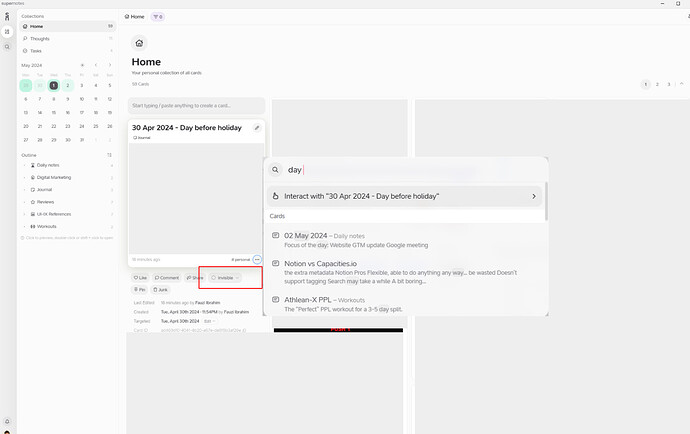Go to page 2 of the cards
The image size is (690, 434).
click(x=658, y=85)
